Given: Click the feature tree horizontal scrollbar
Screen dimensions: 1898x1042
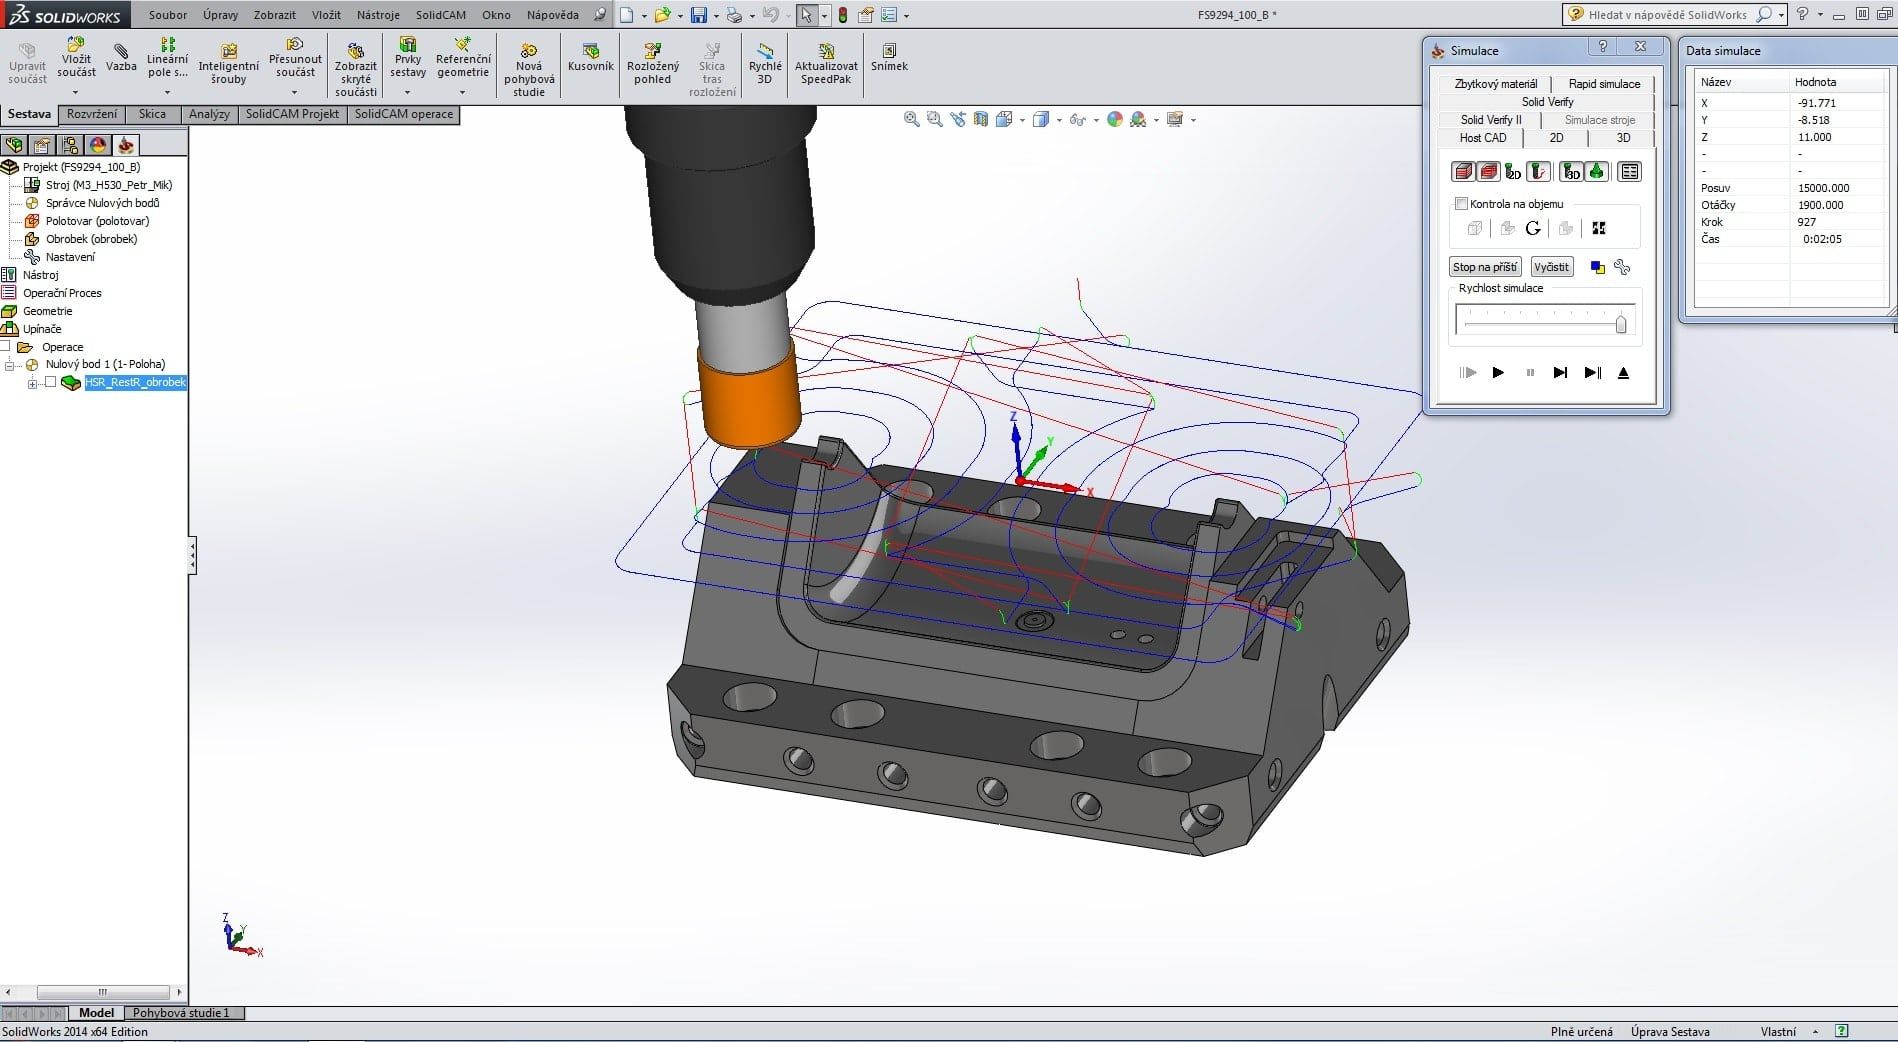Looking at the screenshot, I should coord(101,993).
